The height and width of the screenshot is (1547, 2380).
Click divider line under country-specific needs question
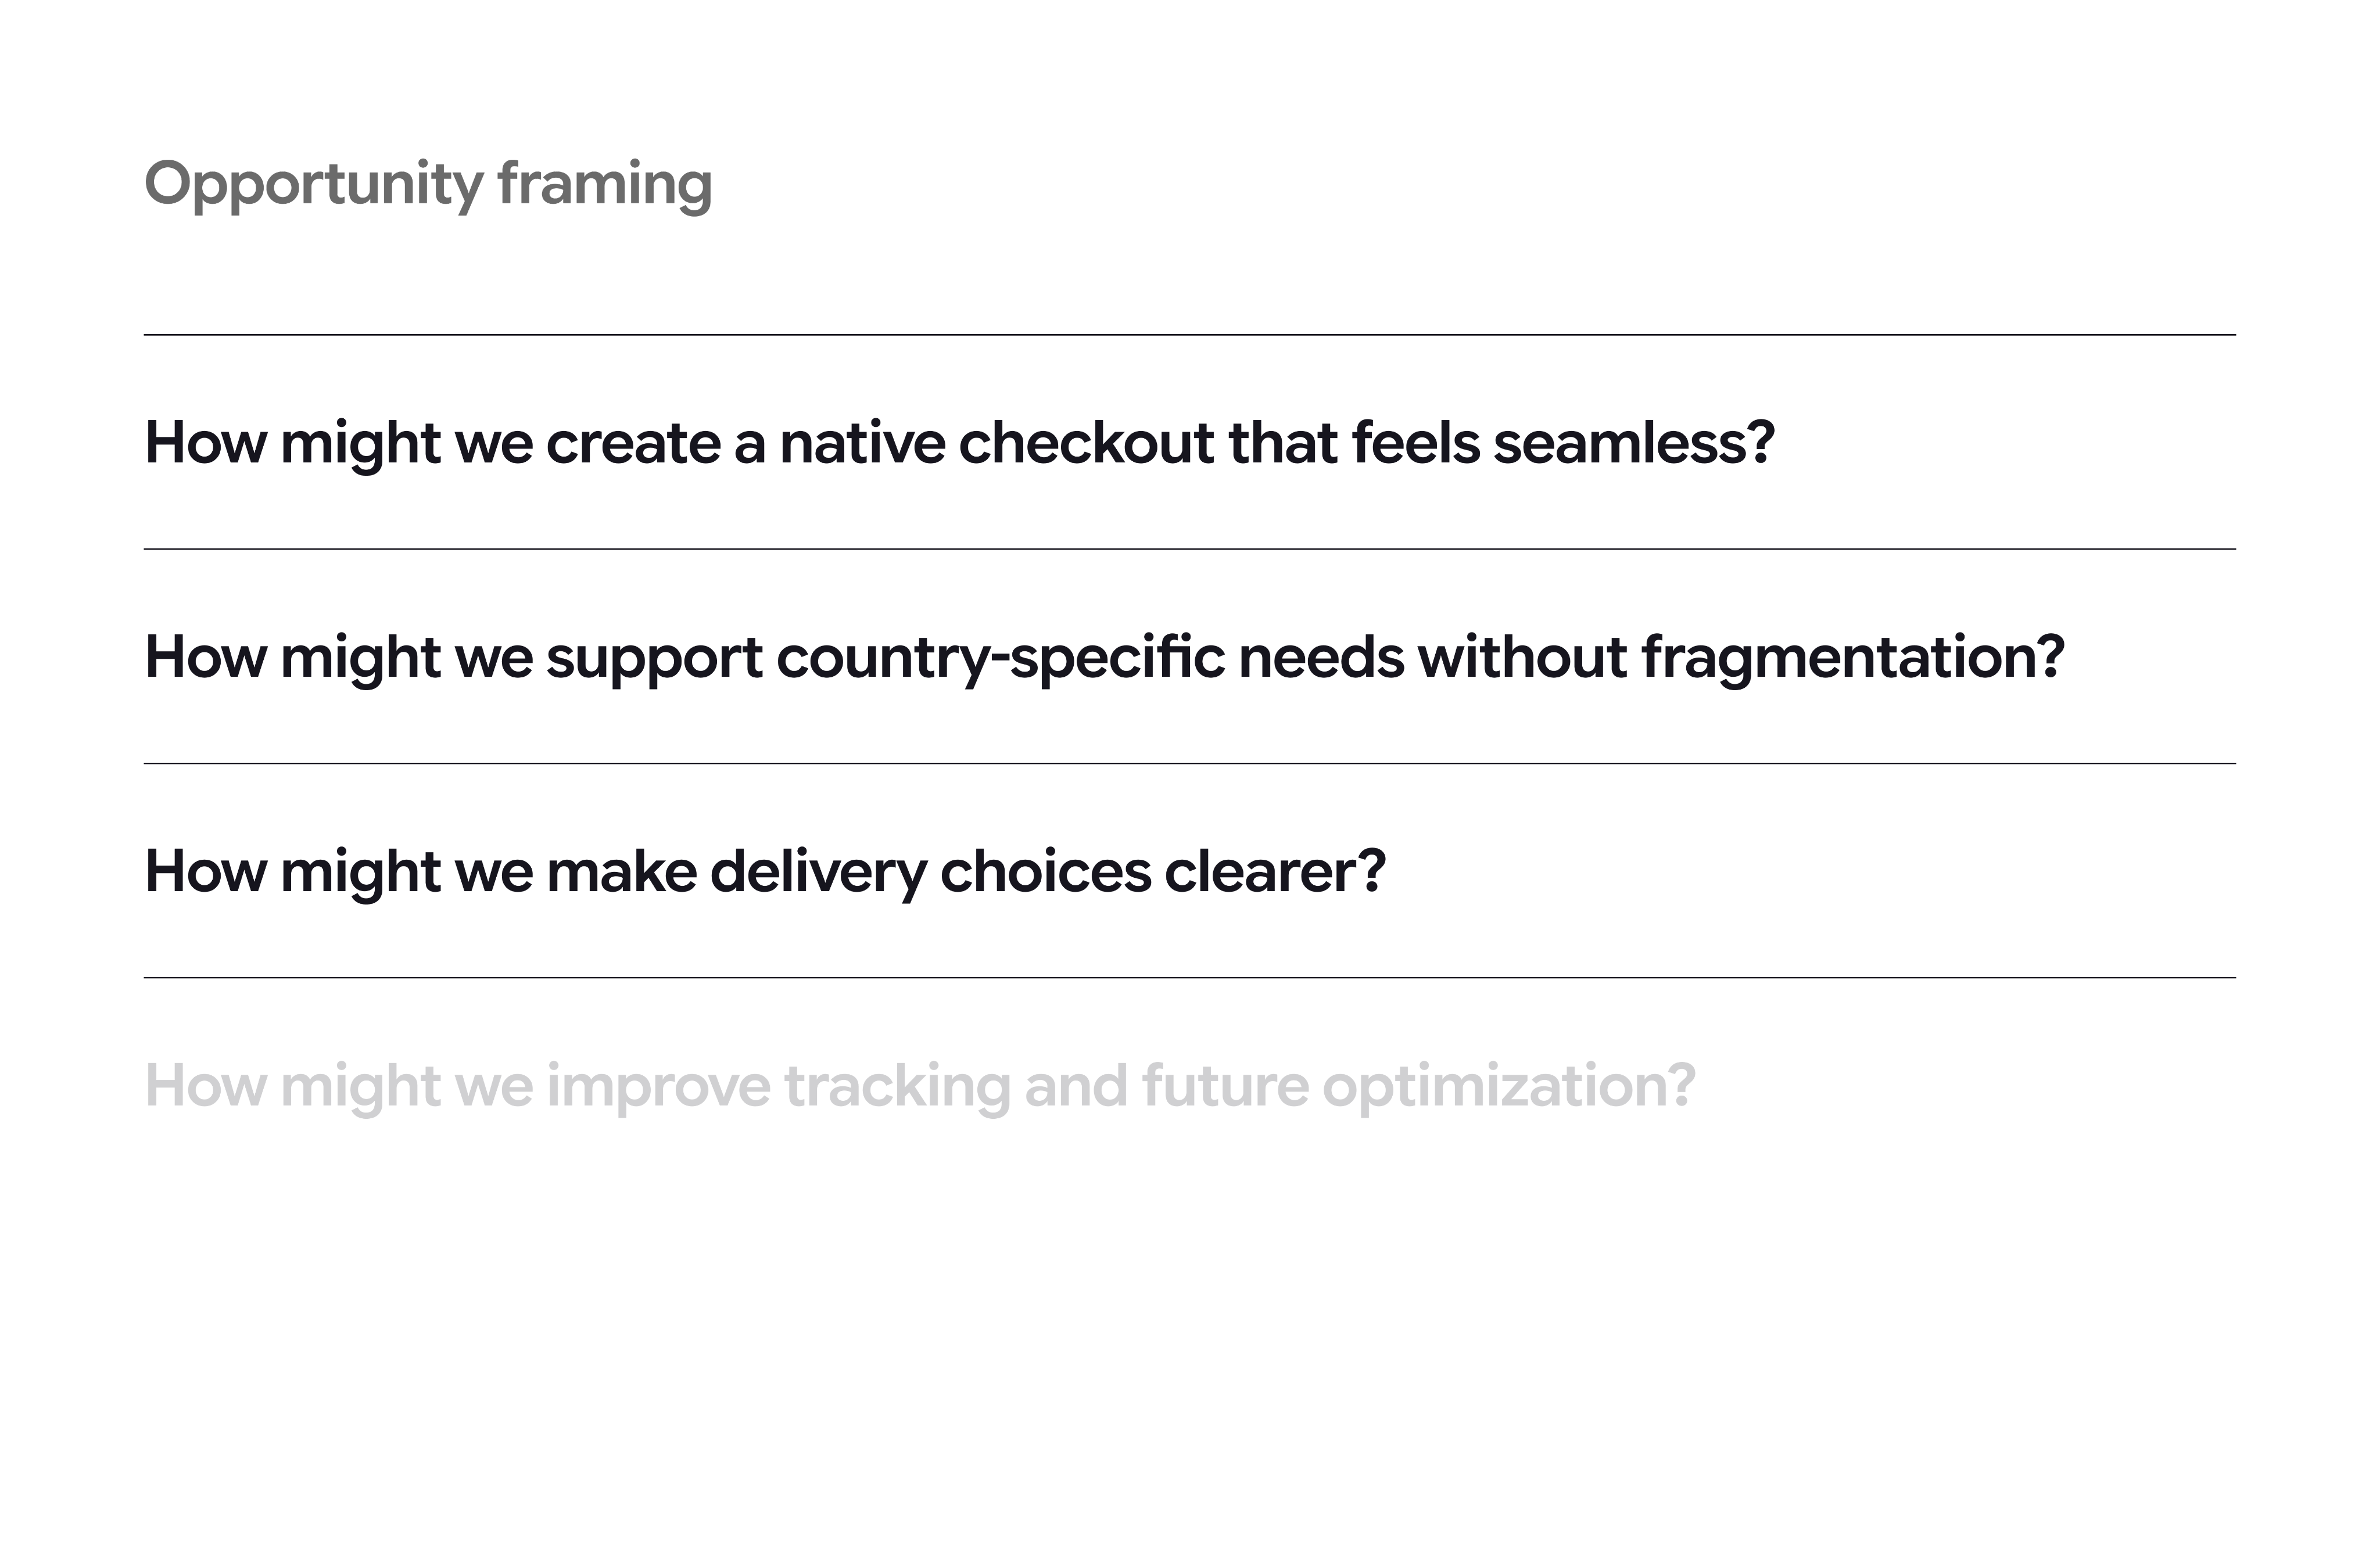[x=1190, y=763]
